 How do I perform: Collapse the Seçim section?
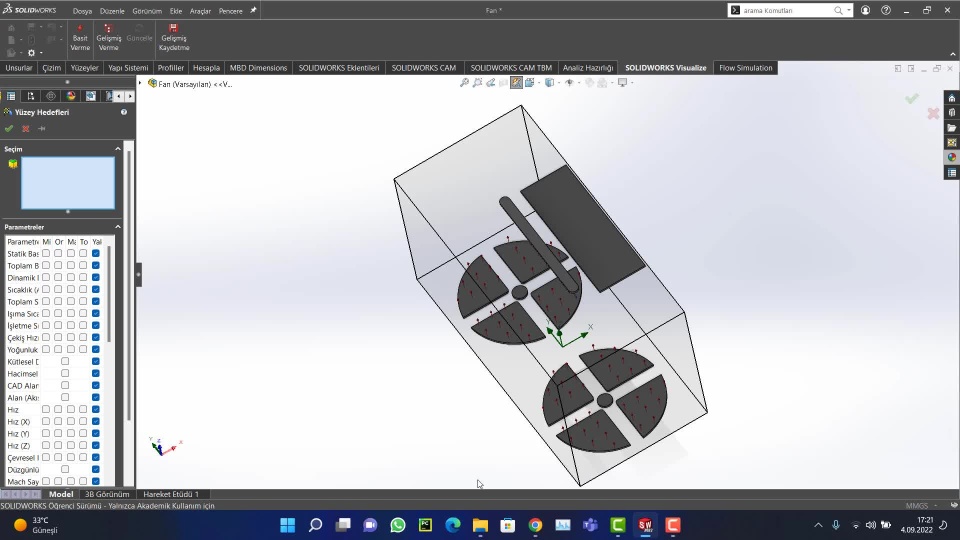(x=118, y=149)
